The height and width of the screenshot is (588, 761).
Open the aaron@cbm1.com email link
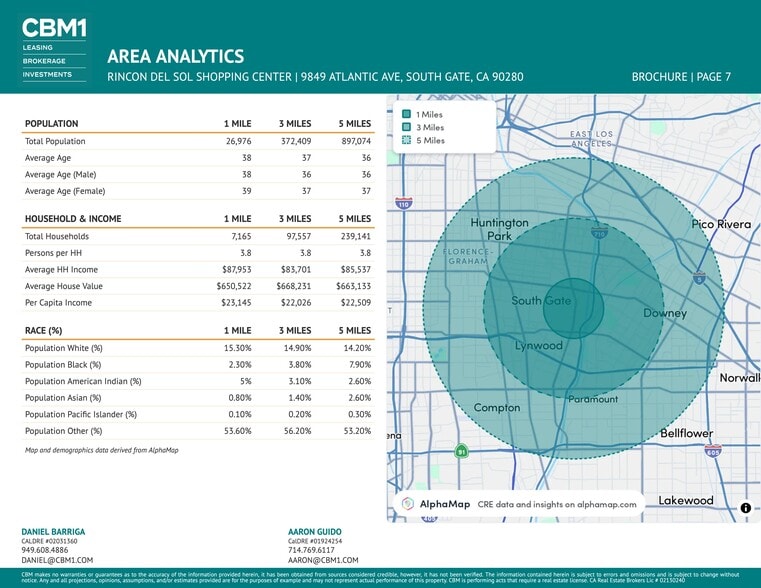(x=322, y=560)
